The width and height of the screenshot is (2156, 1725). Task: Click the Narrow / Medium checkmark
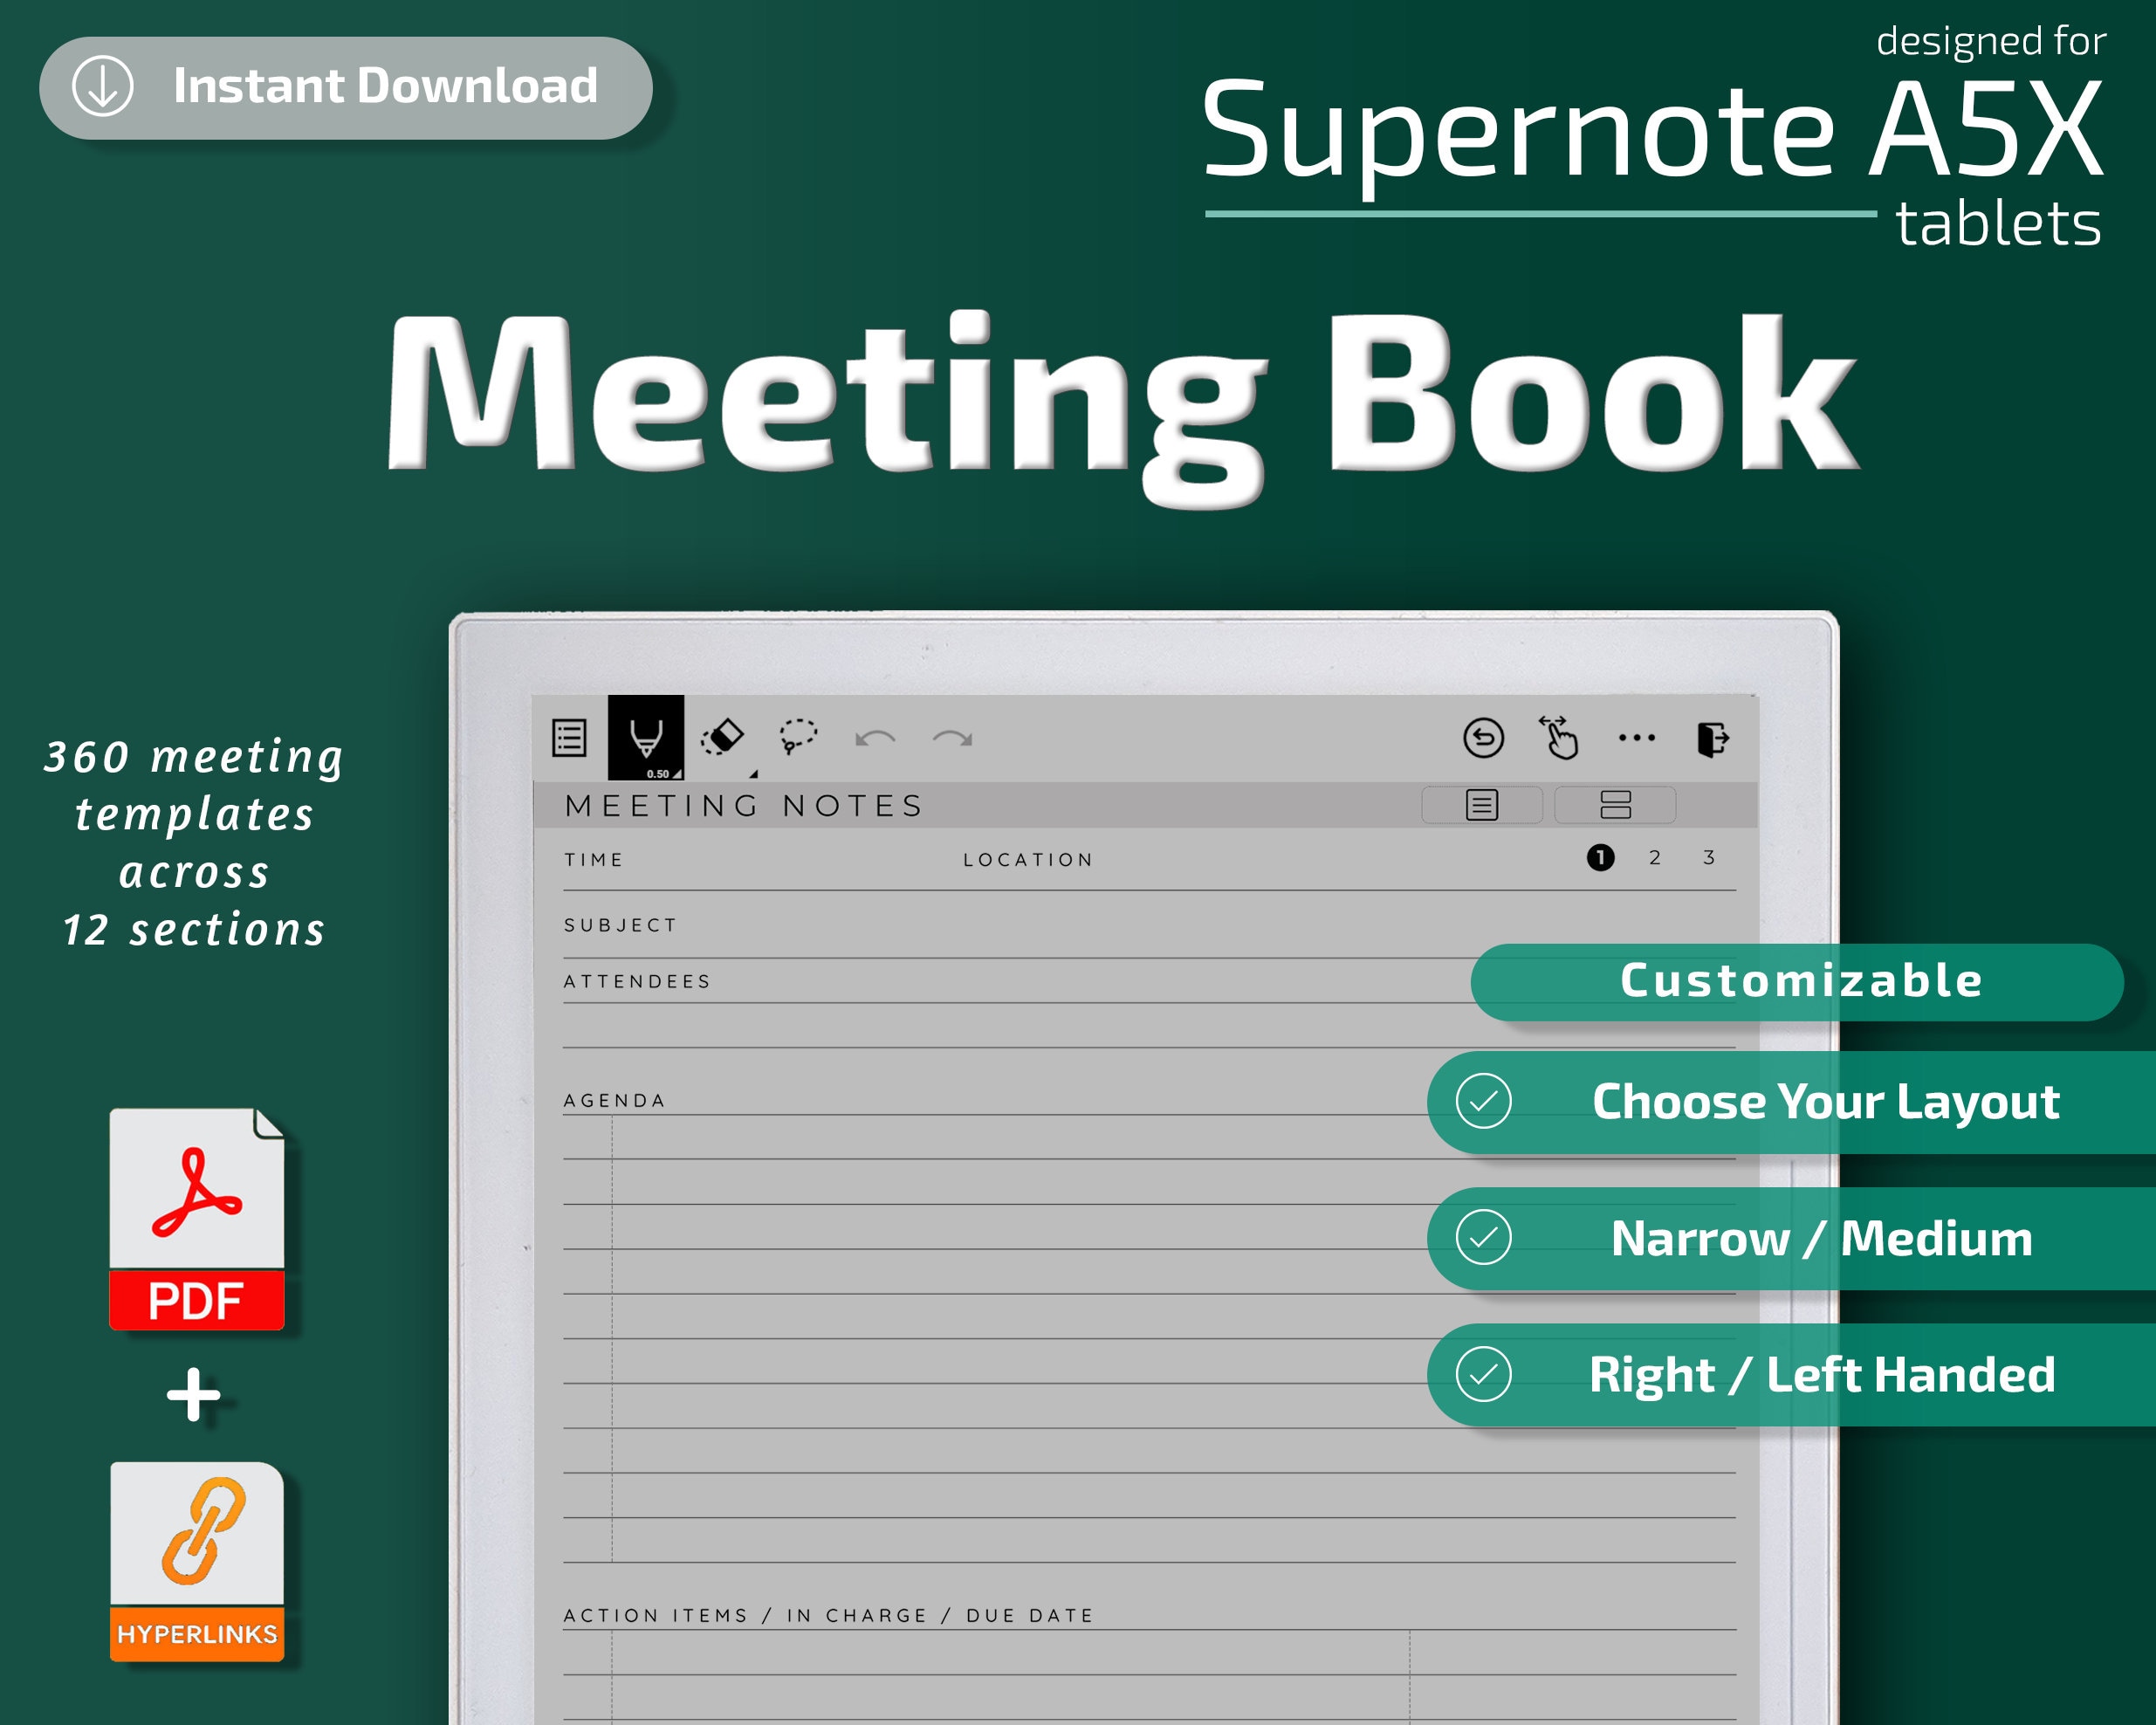(1483, 1238)
